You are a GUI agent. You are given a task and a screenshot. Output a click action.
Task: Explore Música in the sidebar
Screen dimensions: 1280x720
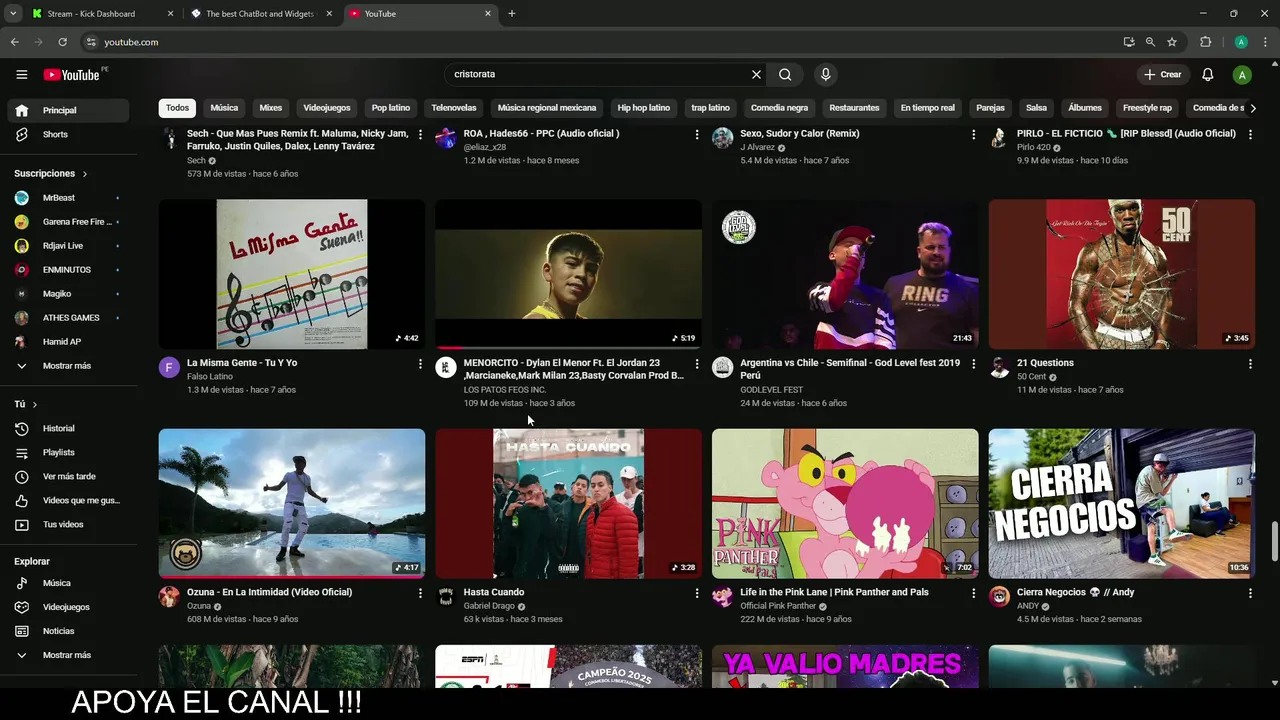point(66,583)
